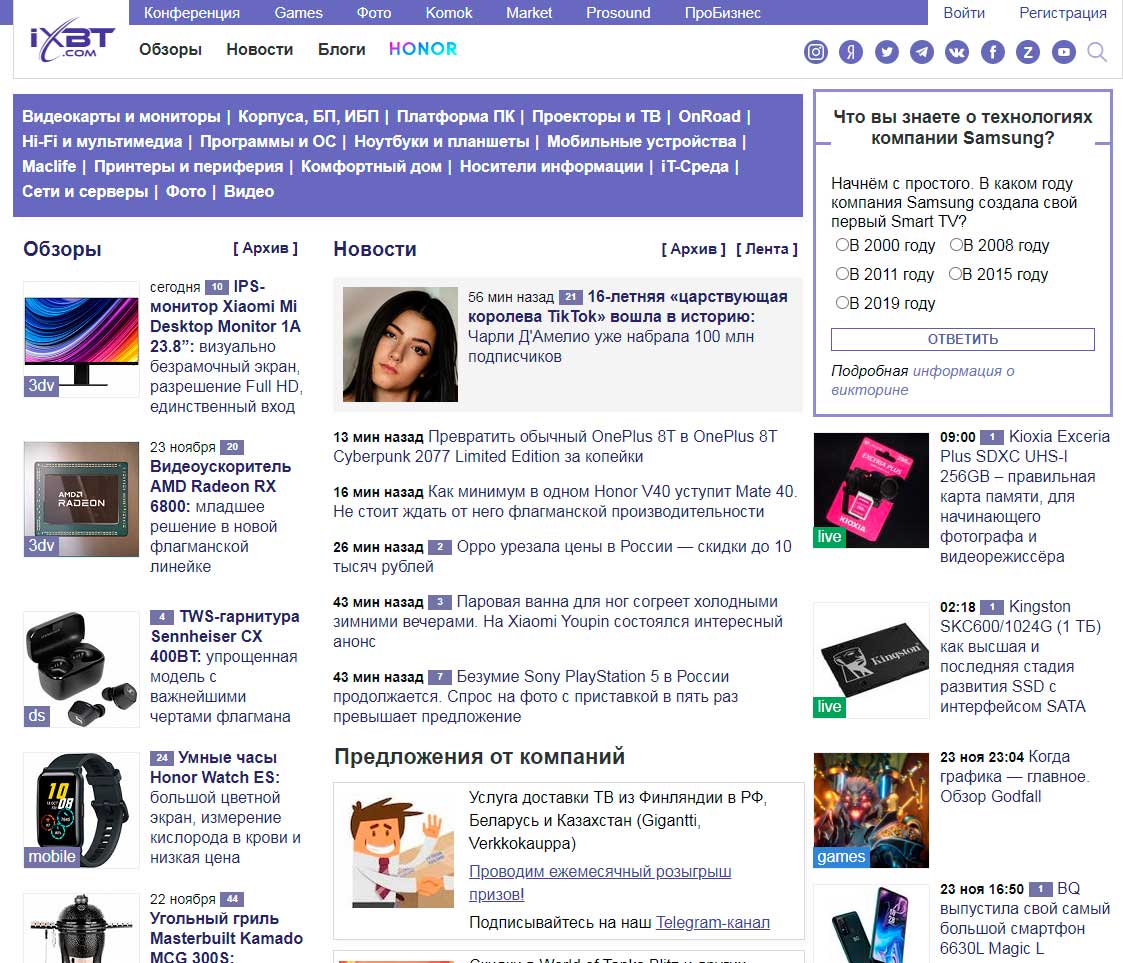This screenshot has width=1123, height=963.
Task: Open the Обзоры Архив link
Action: click(x=265, y=248)
